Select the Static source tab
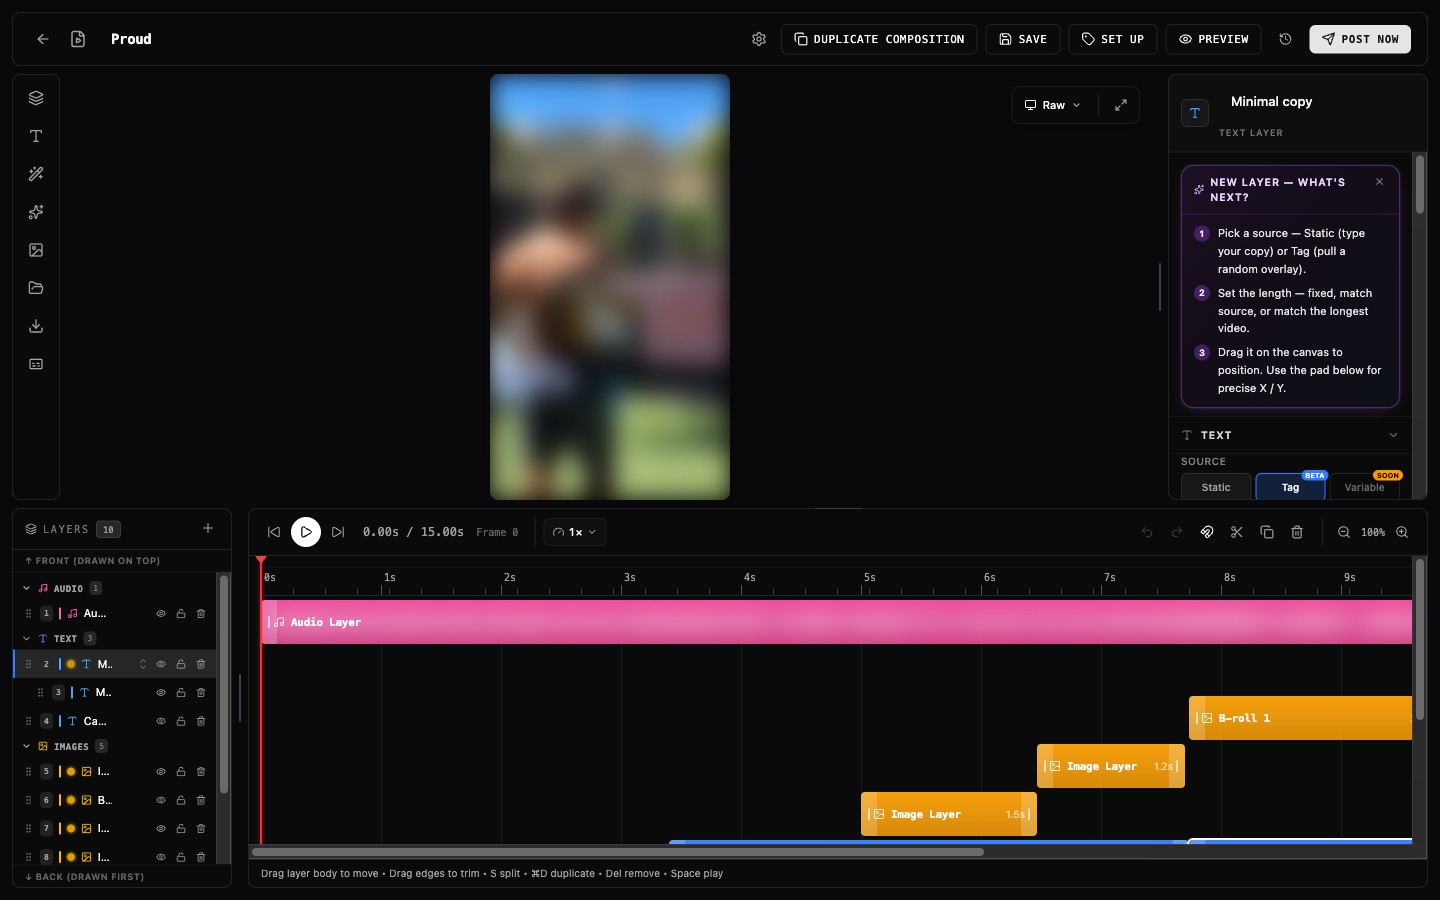Screen dimensions: 1440x900 [x=1216, y=487]
